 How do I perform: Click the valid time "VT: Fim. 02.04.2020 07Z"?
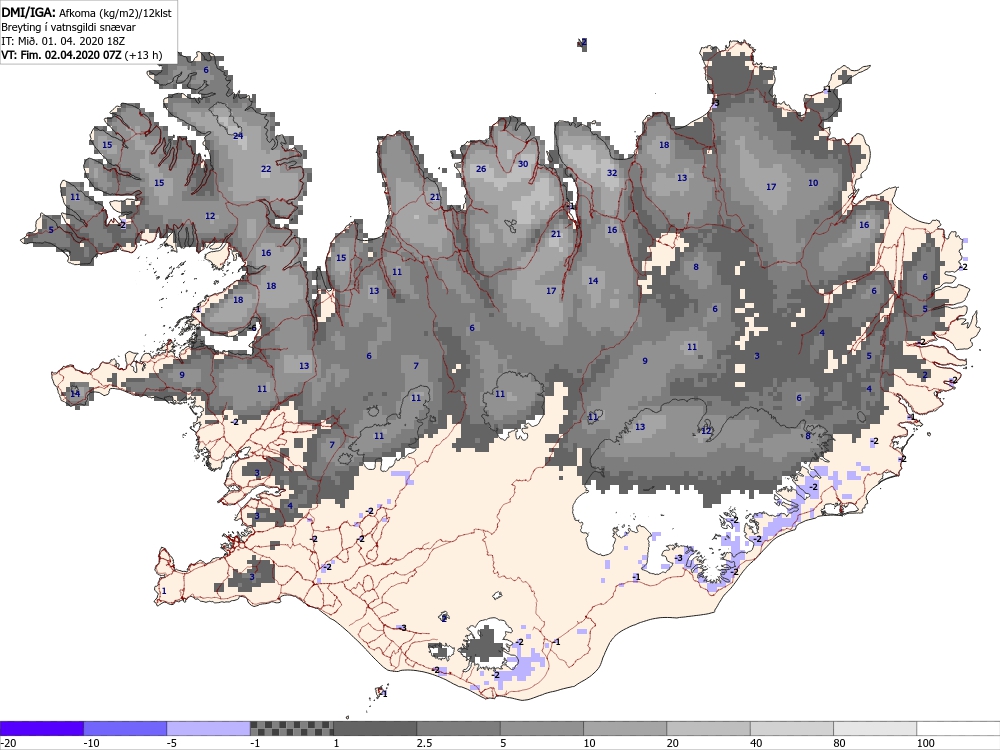(61, 55)
